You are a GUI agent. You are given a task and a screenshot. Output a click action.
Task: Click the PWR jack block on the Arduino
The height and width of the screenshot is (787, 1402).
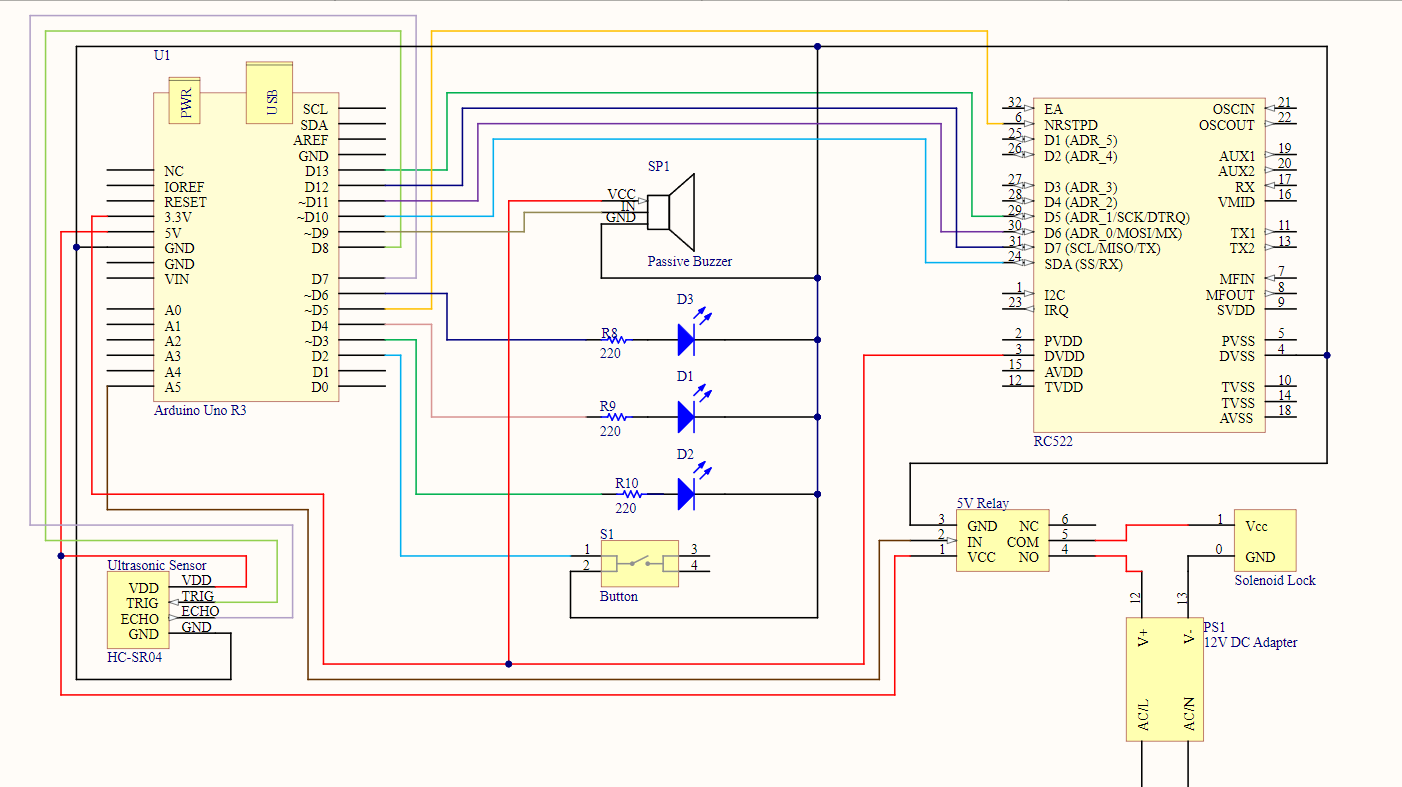point(185,99)
